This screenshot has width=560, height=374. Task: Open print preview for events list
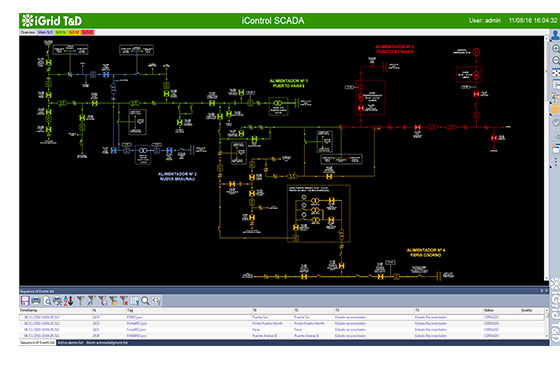tap(47, 301)
